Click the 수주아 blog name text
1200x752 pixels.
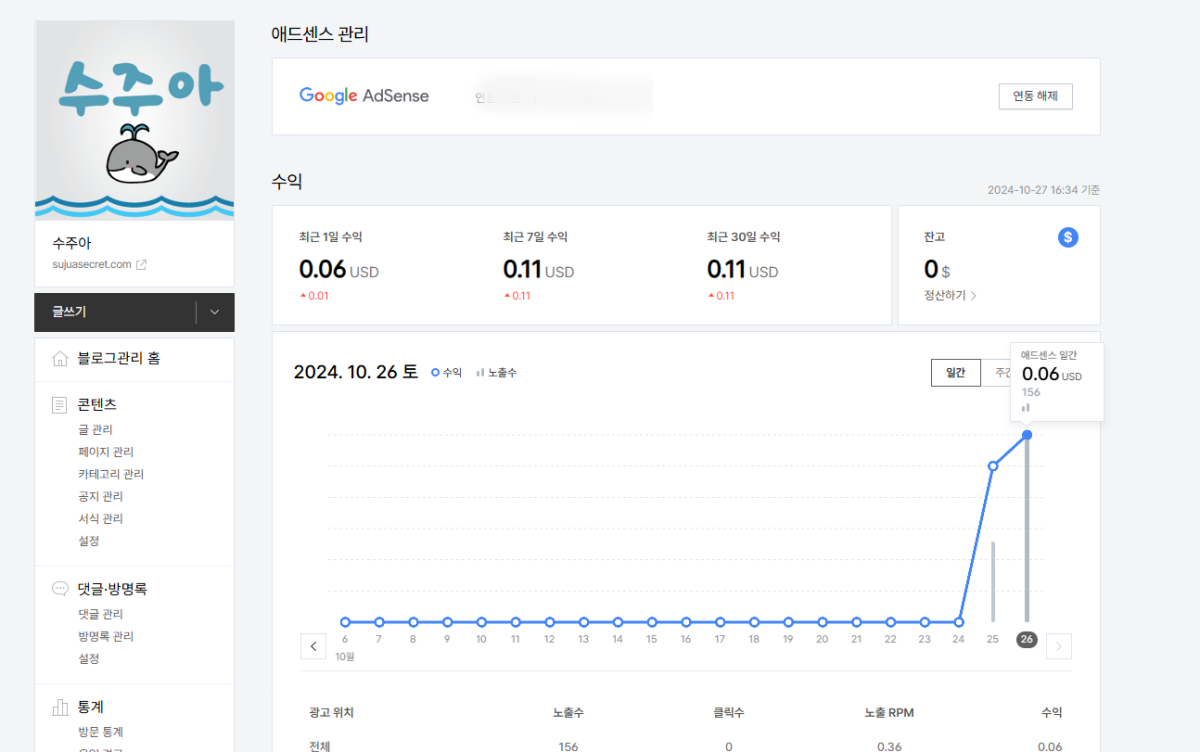[x=72, y=243]
